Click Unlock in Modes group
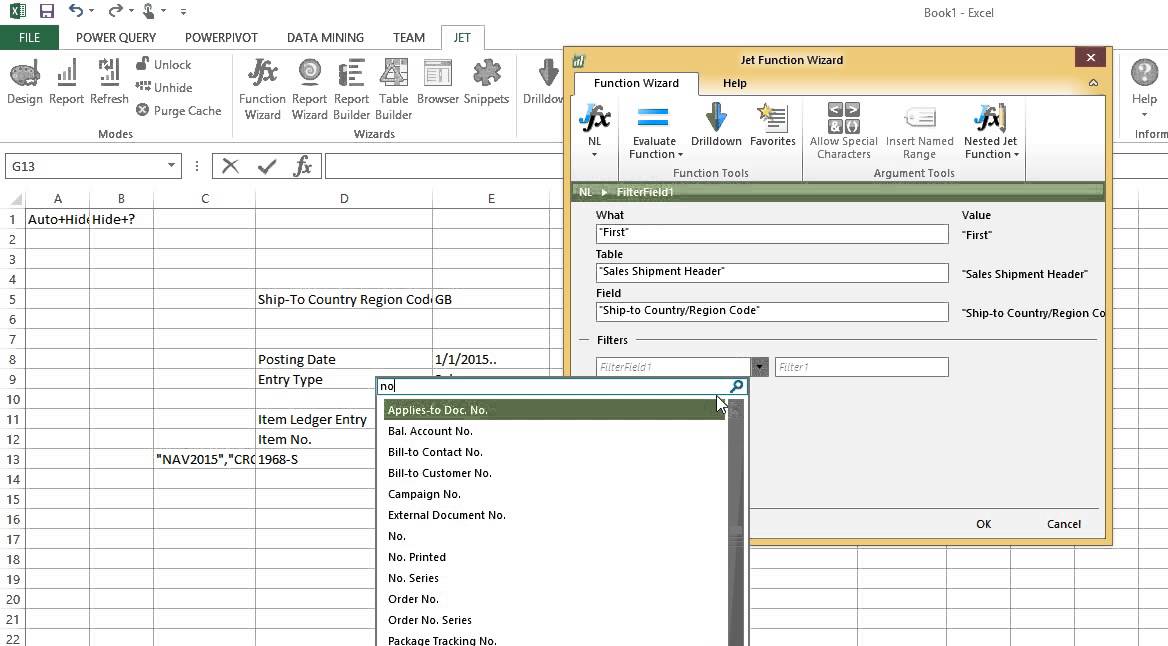 click(163, 65)
